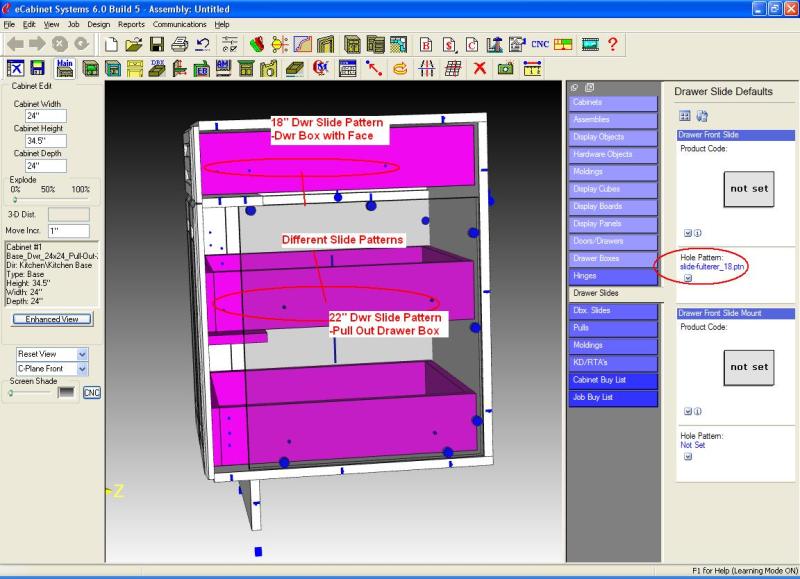Open the Design menu
The height and width of the screenshot is (579, 800).
[99, 23]
